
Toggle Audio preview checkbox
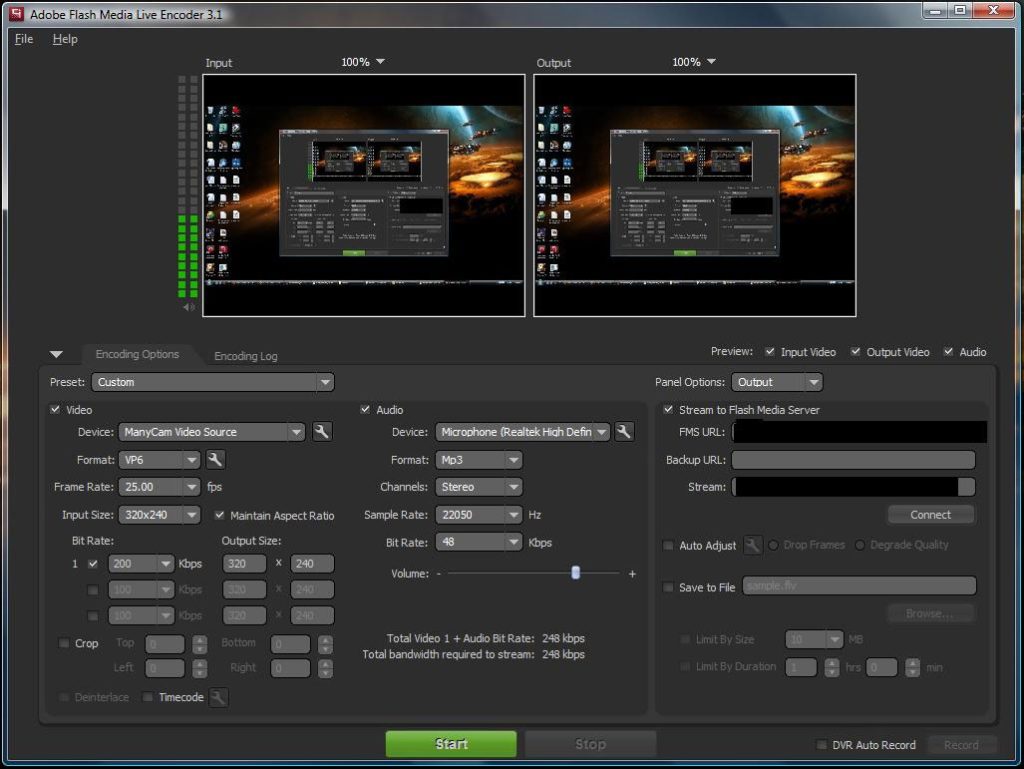coord(948,352)
